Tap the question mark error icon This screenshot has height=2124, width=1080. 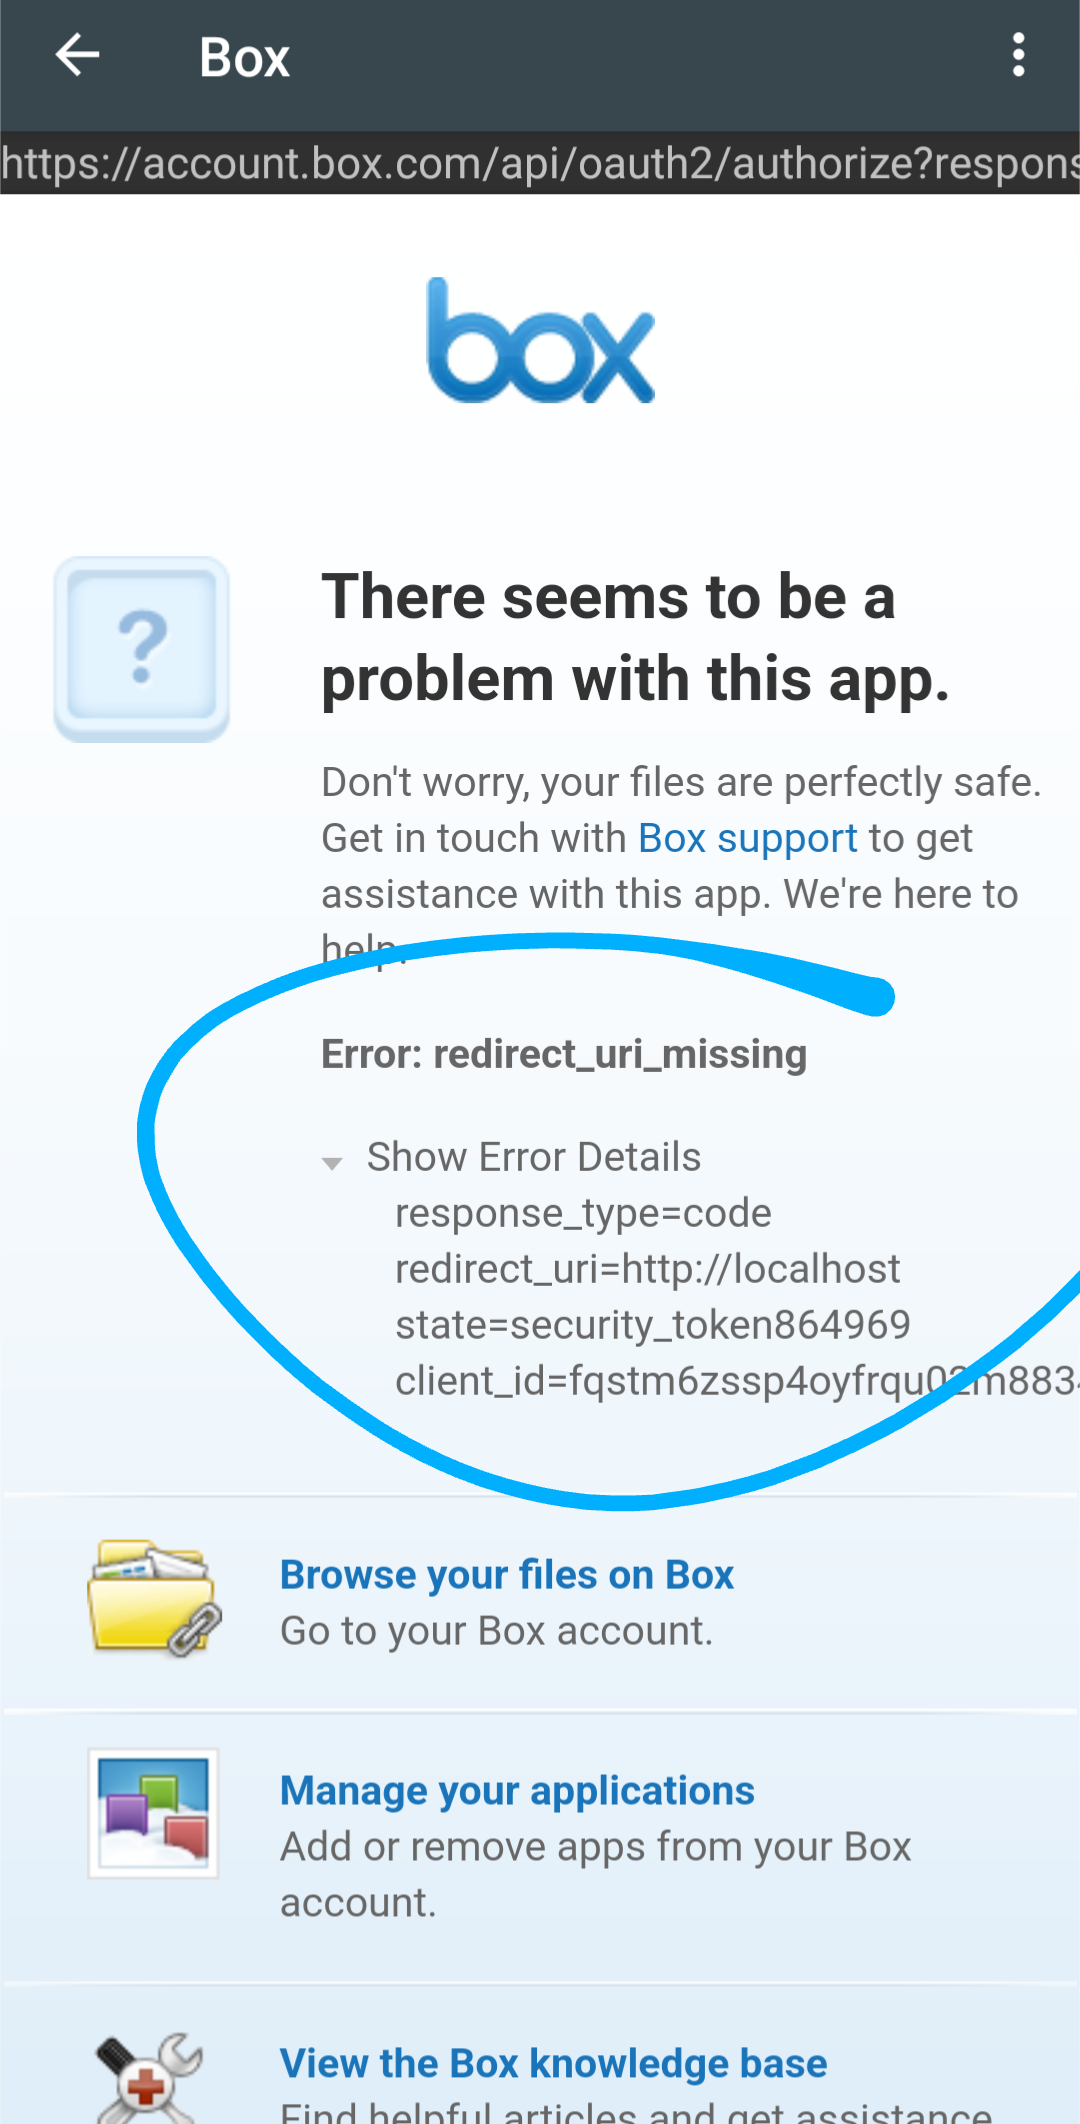tap(142, 650)
